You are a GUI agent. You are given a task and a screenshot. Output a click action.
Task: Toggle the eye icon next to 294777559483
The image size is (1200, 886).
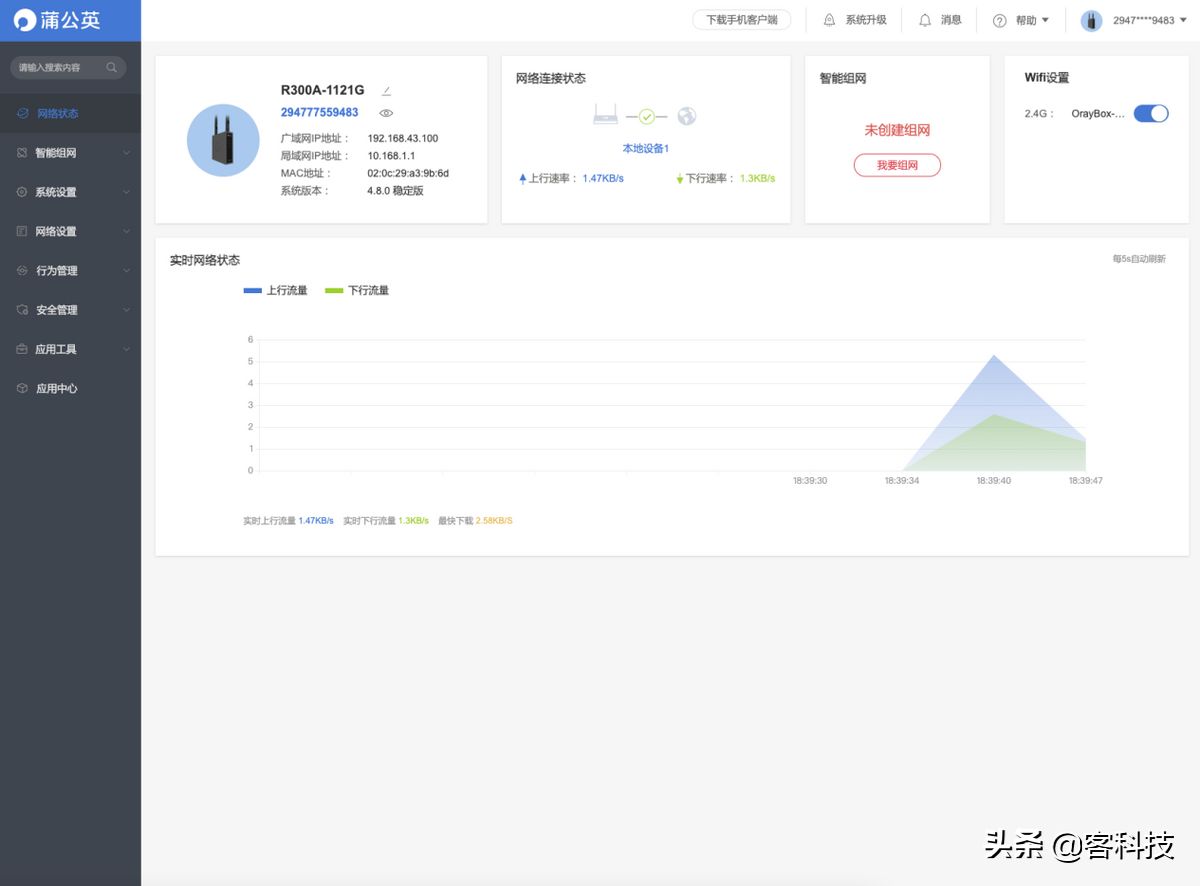[x=386, y=113]
